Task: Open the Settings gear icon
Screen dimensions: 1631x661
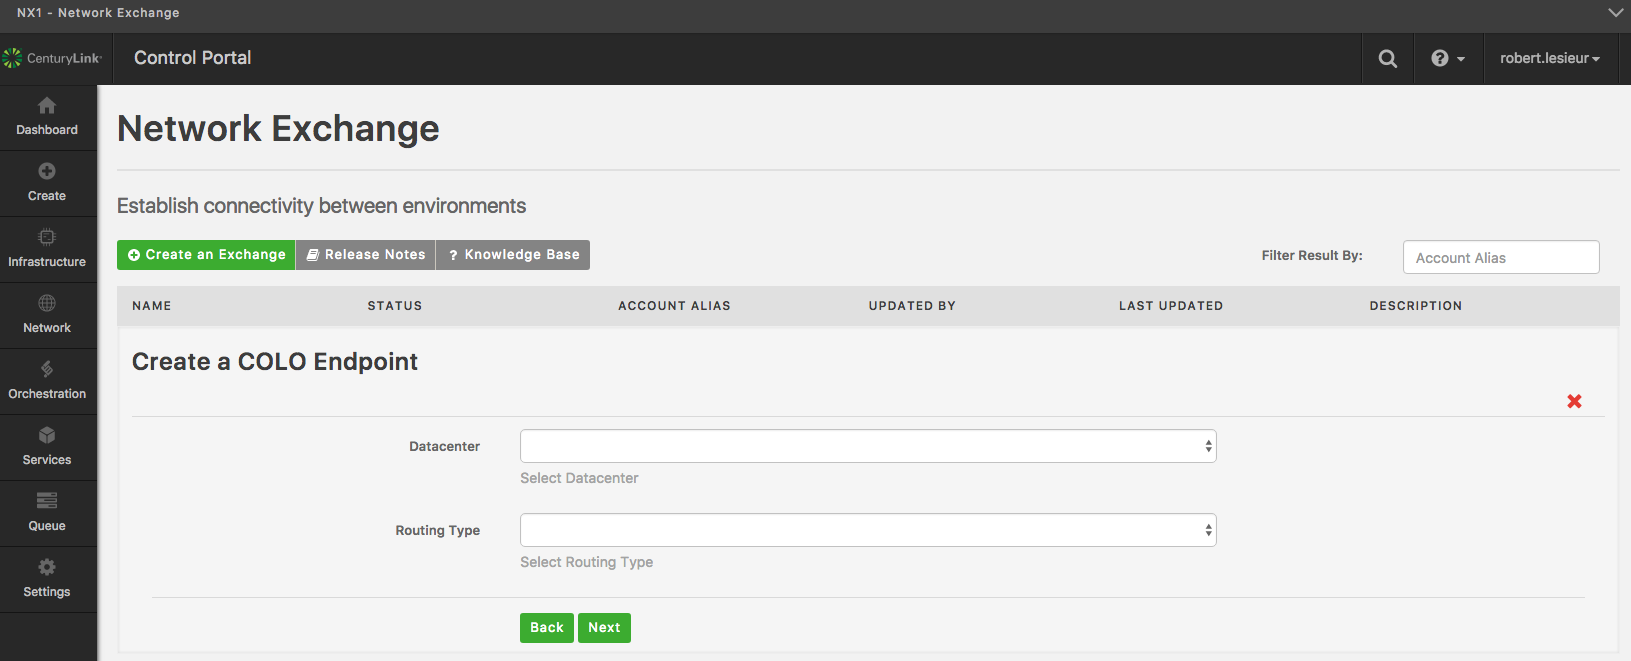Action: (47, 568)
